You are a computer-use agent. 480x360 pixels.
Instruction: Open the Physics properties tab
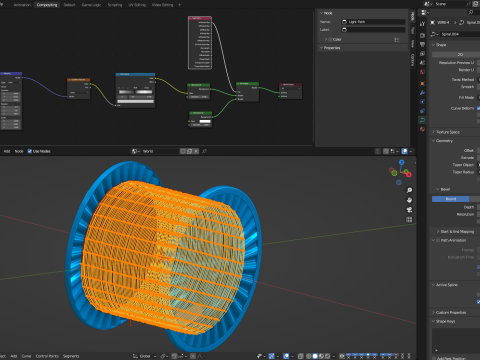(x=422, y=111)
